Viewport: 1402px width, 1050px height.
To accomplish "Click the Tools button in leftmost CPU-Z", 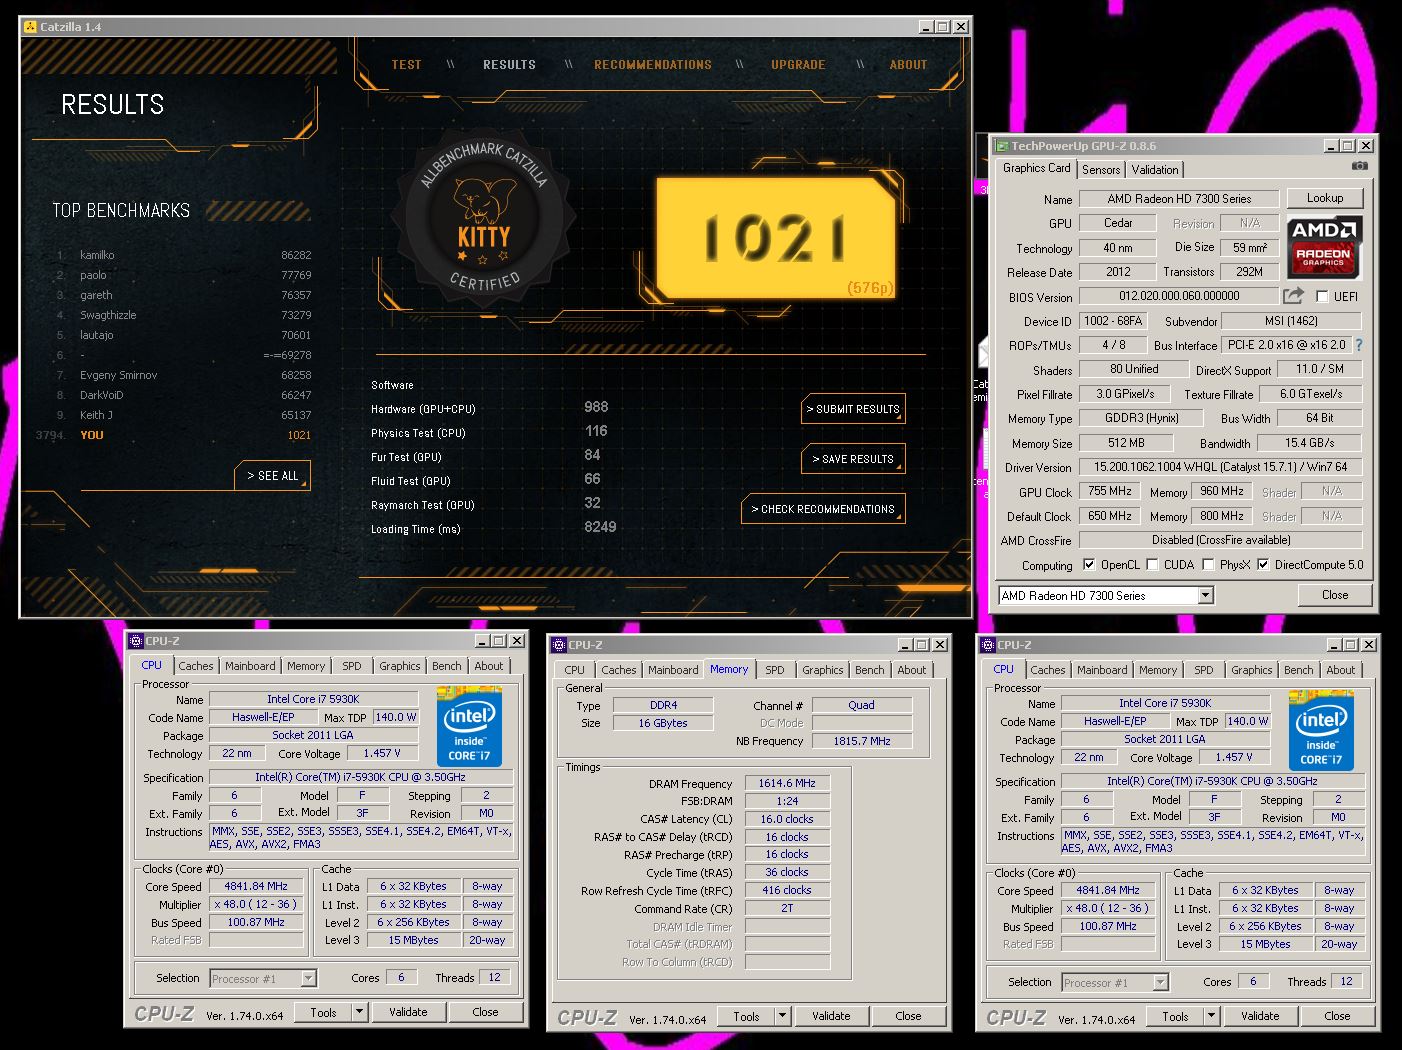I will [x=324, y=1012].
